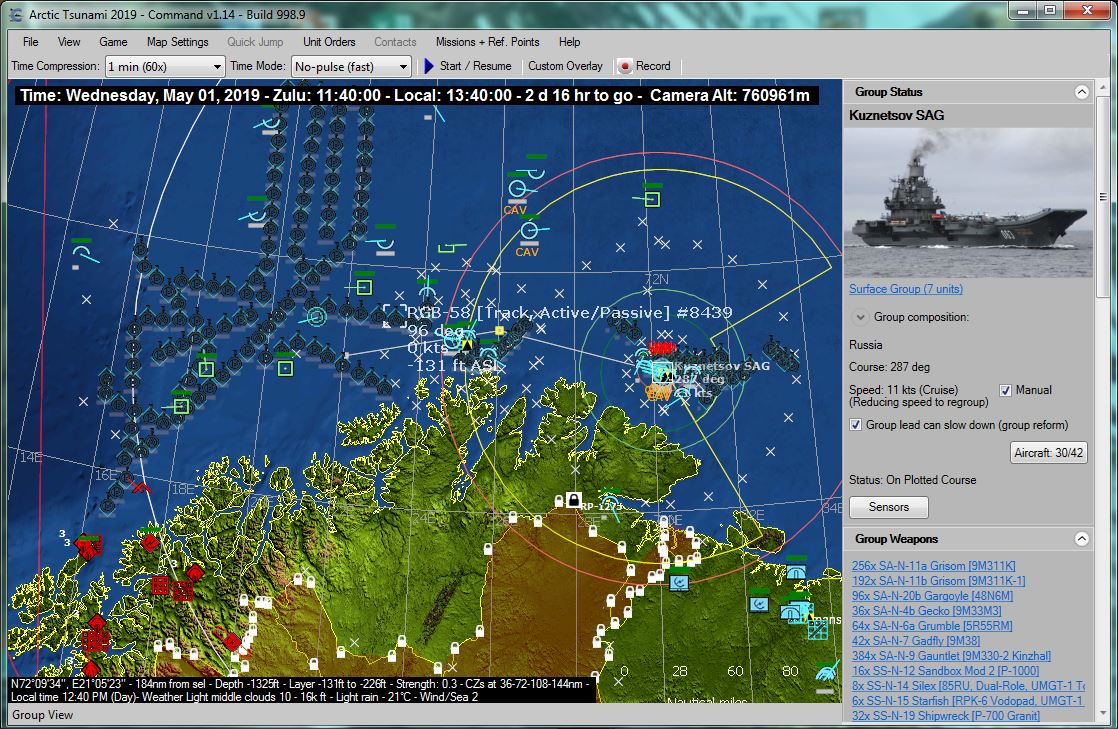The image size is (1118, 729).
Task: Select the upper CAV aircraft icon
Action: pyautogui.click(x=519, y=190)
